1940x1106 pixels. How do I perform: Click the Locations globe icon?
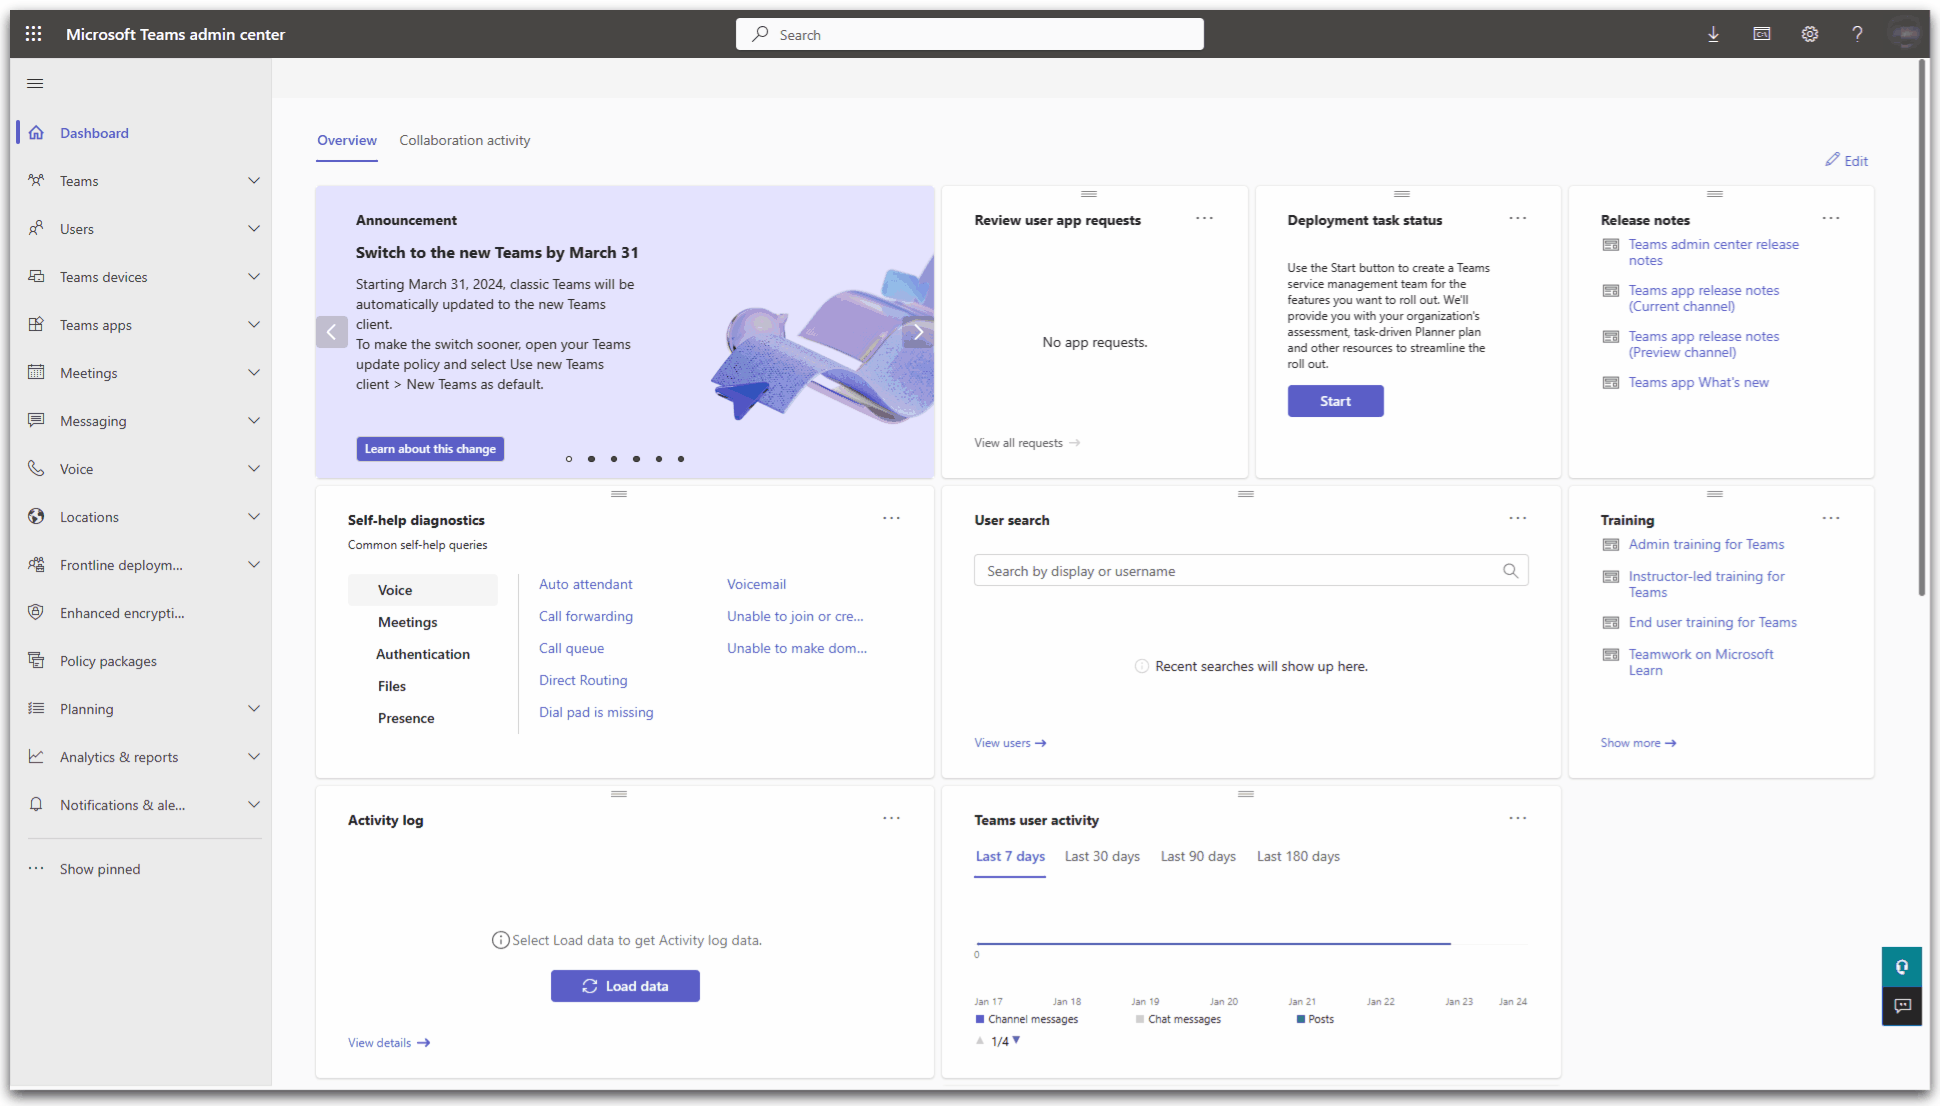point(36,517)
